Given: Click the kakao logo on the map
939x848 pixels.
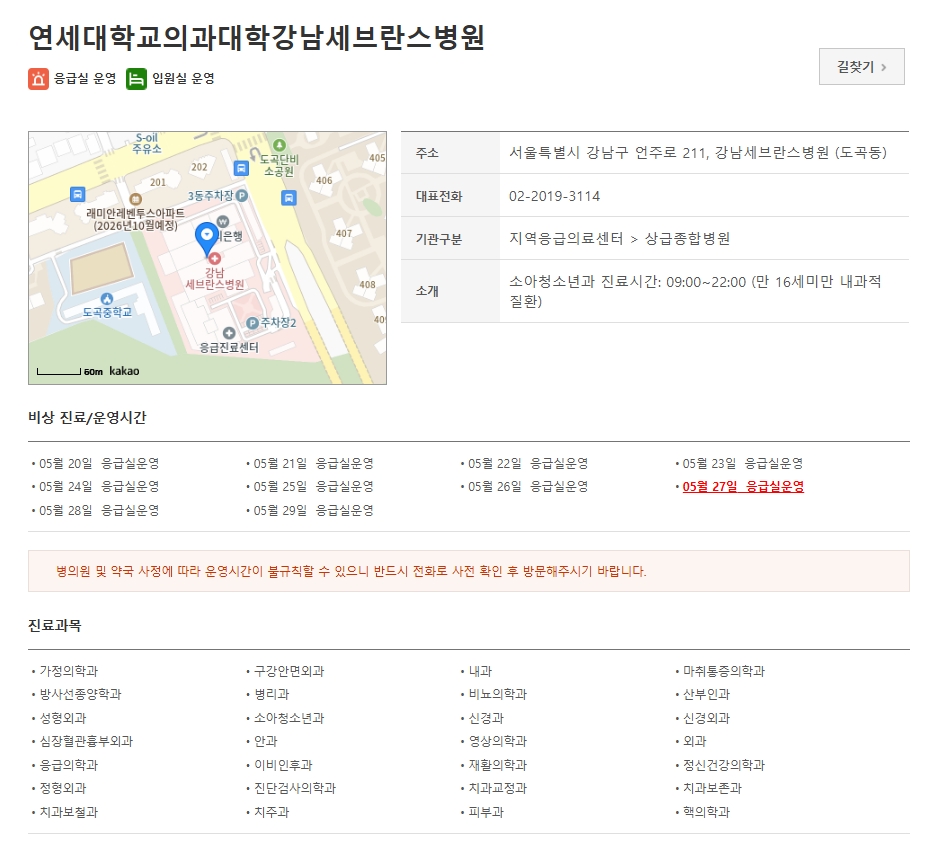Looking at the screenshot, I should coord(124,371).
